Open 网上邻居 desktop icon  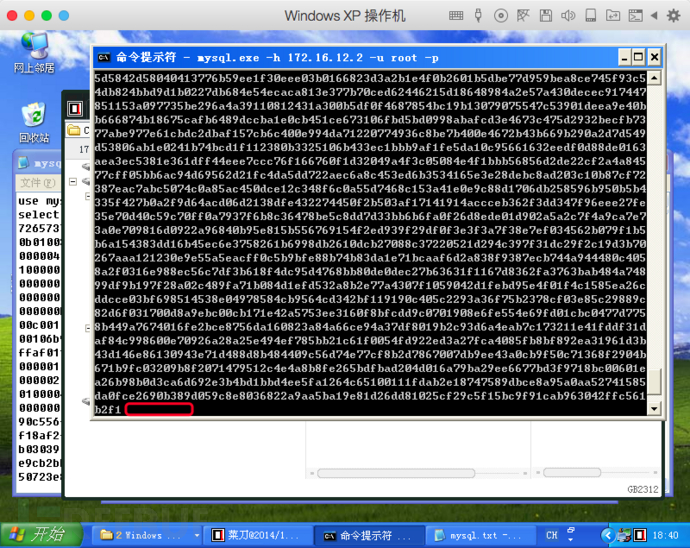click(x=34, y=53)
